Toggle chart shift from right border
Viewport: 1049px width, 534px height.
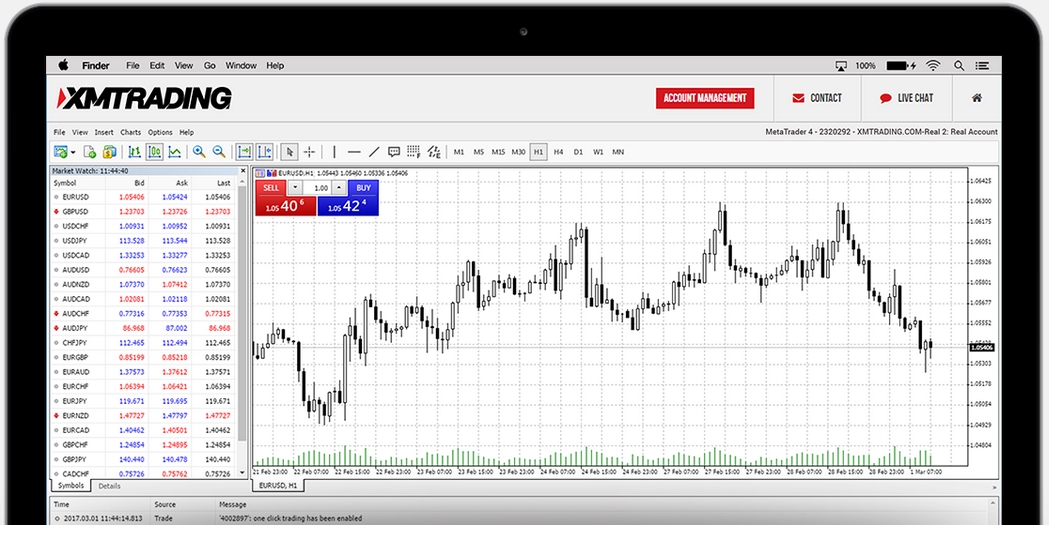264,152
